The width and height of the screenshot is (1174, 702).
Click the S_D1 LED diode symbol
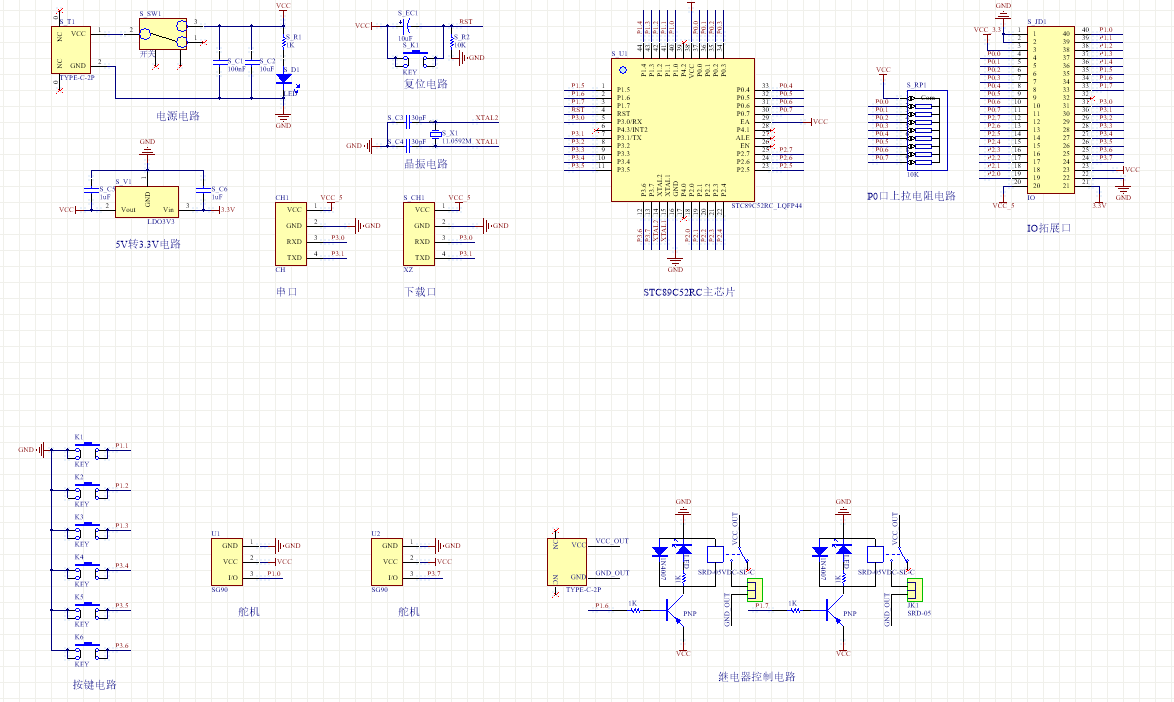point(283,78)
